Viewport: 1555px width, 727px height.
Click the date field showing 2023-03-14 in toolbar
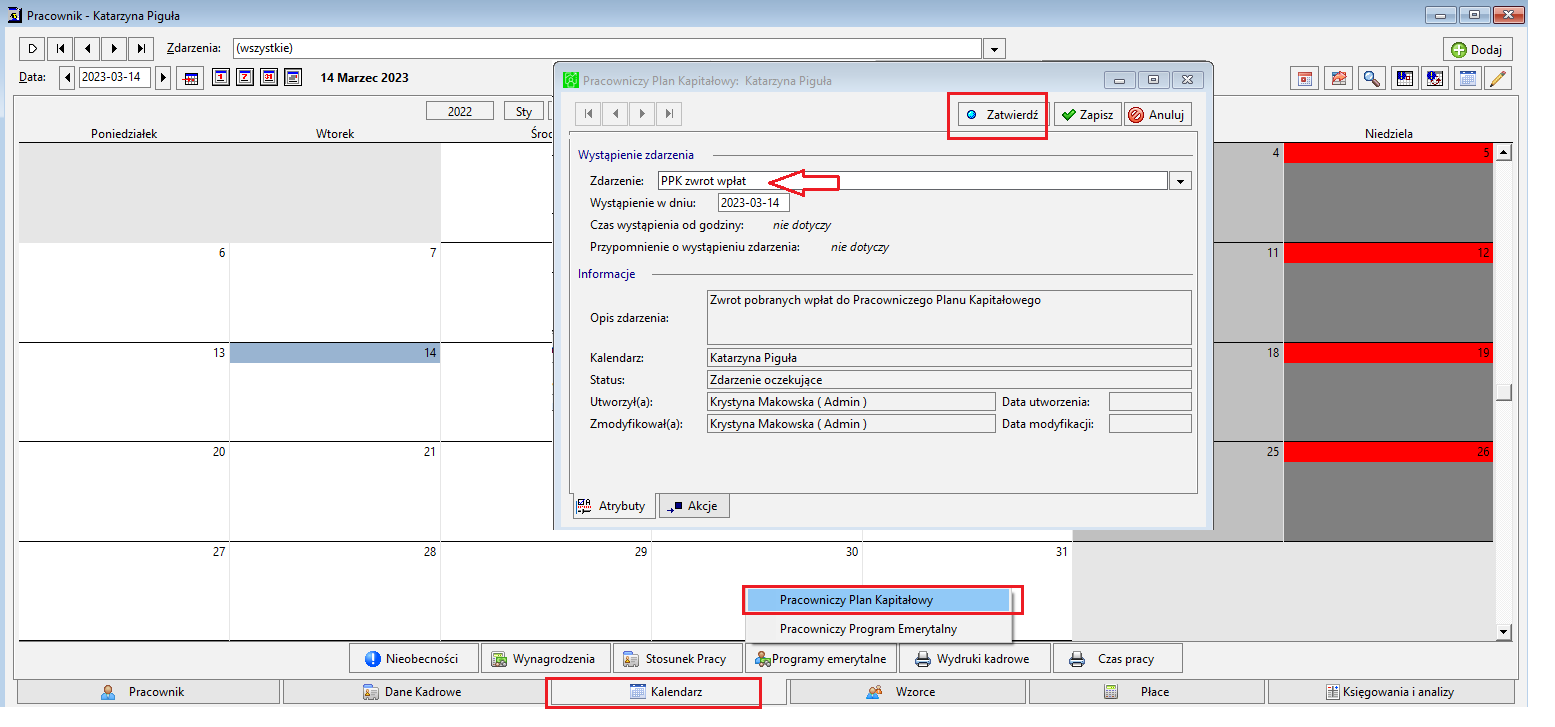click(114, 77)
